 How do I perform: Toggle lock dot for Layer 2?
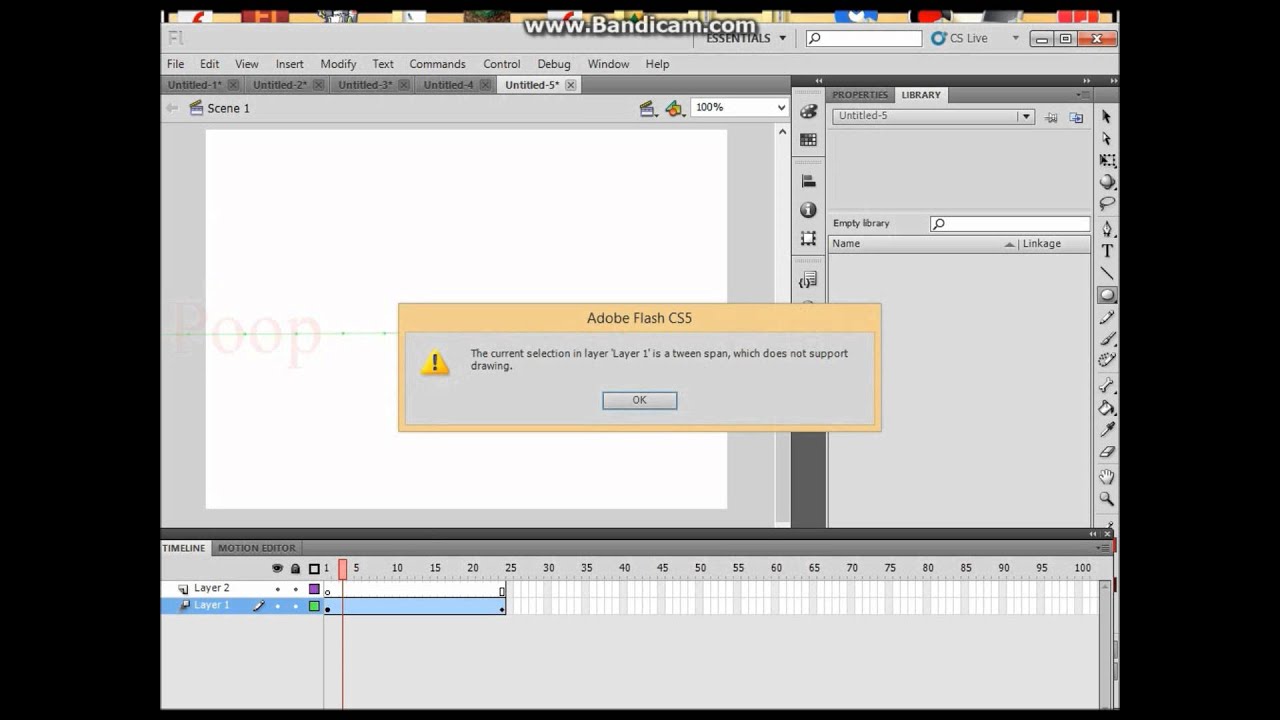295,589
